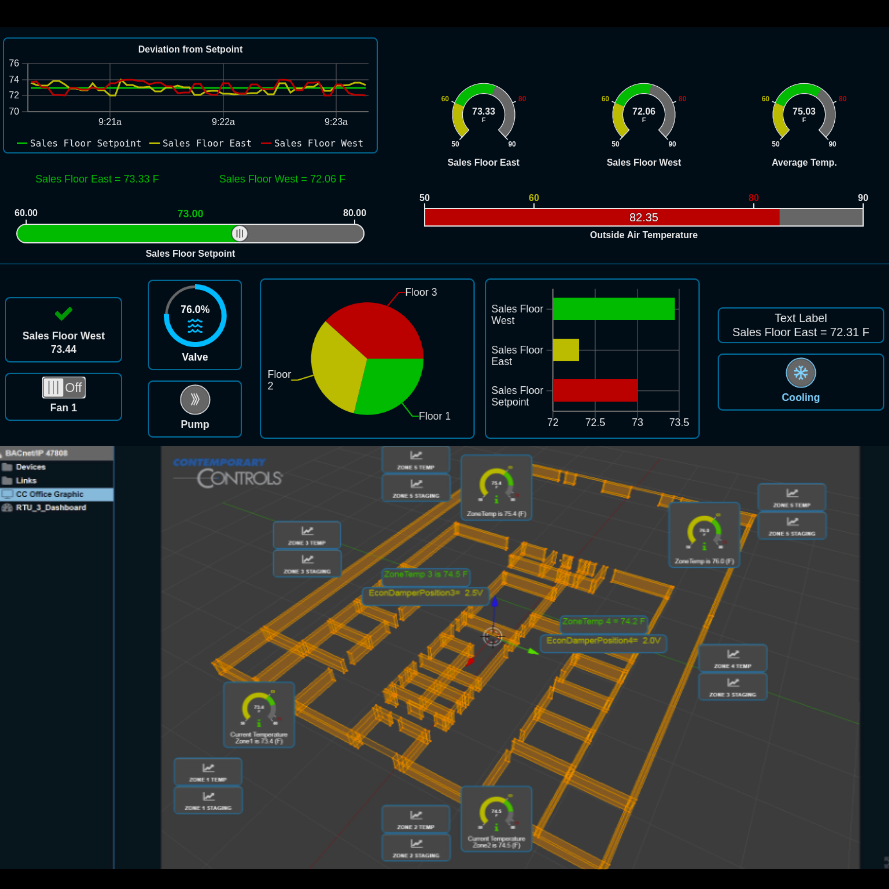
Task: Open the ZONE 3 TEMP trend button
Action: pos(307,535)
